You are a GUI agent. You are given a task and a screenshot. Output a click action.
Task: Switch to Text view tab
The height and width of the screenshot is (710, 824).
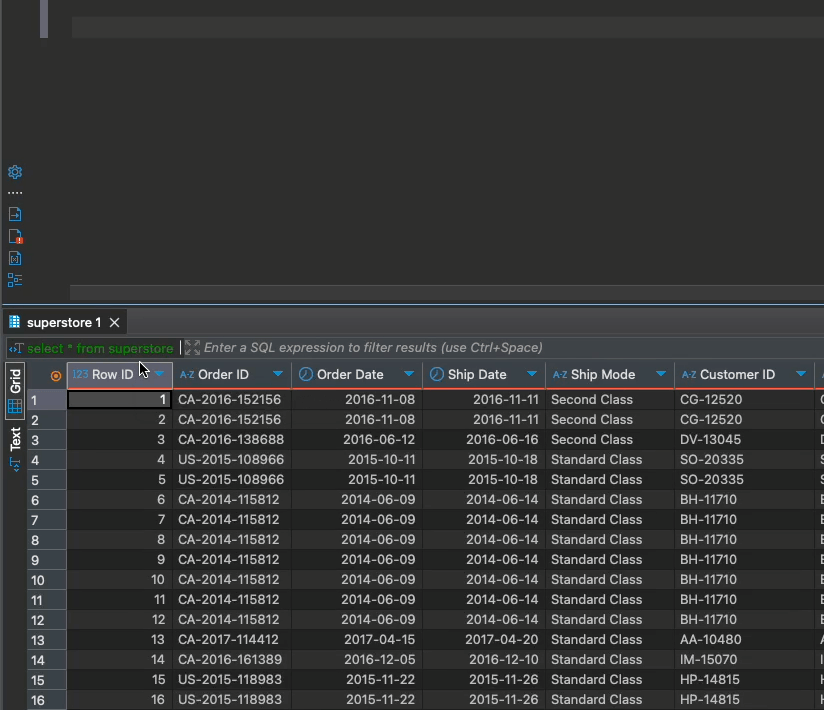pyautogui.click(x=15, y=439)
